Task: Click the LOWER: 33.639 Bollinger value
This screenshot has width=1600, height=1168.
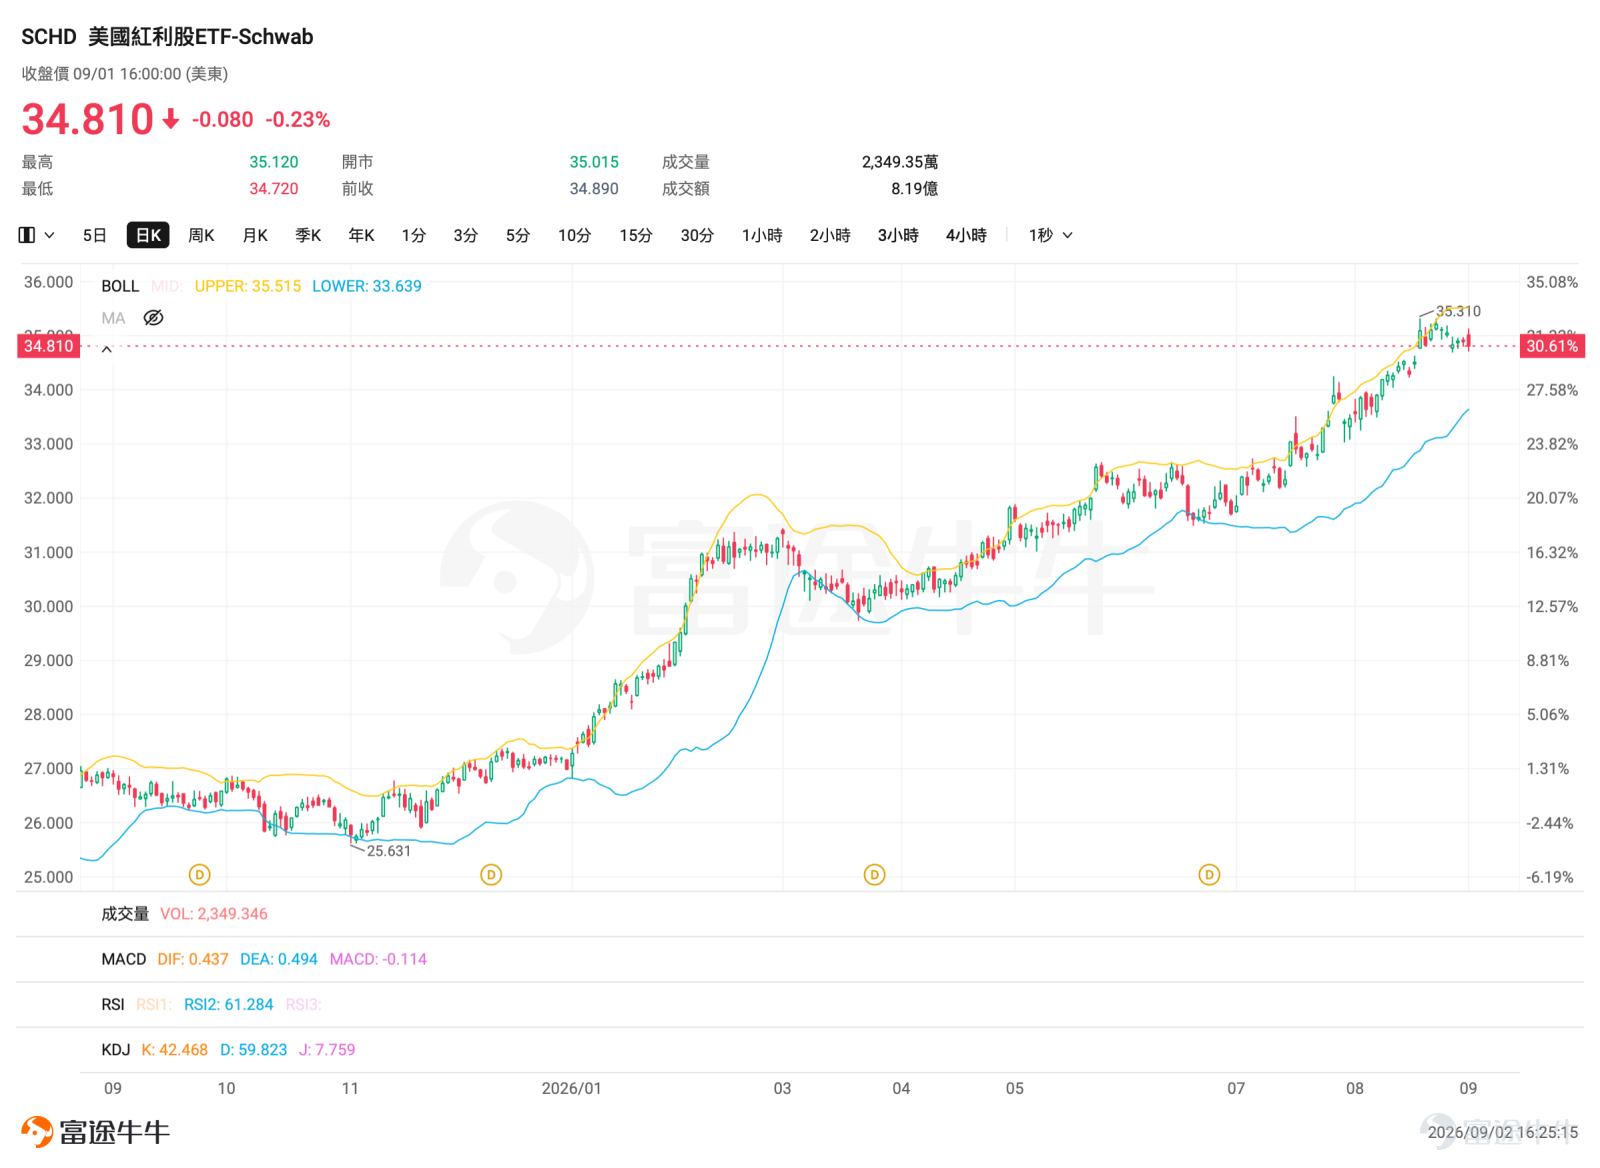Action: pos(367,286)
